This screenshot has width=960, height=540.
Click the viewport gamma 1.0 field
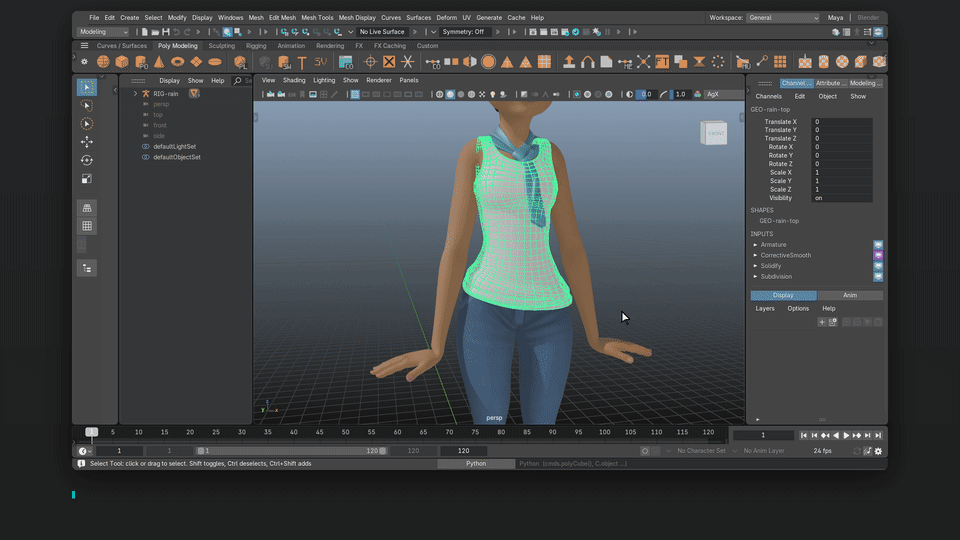coord(681,94)
